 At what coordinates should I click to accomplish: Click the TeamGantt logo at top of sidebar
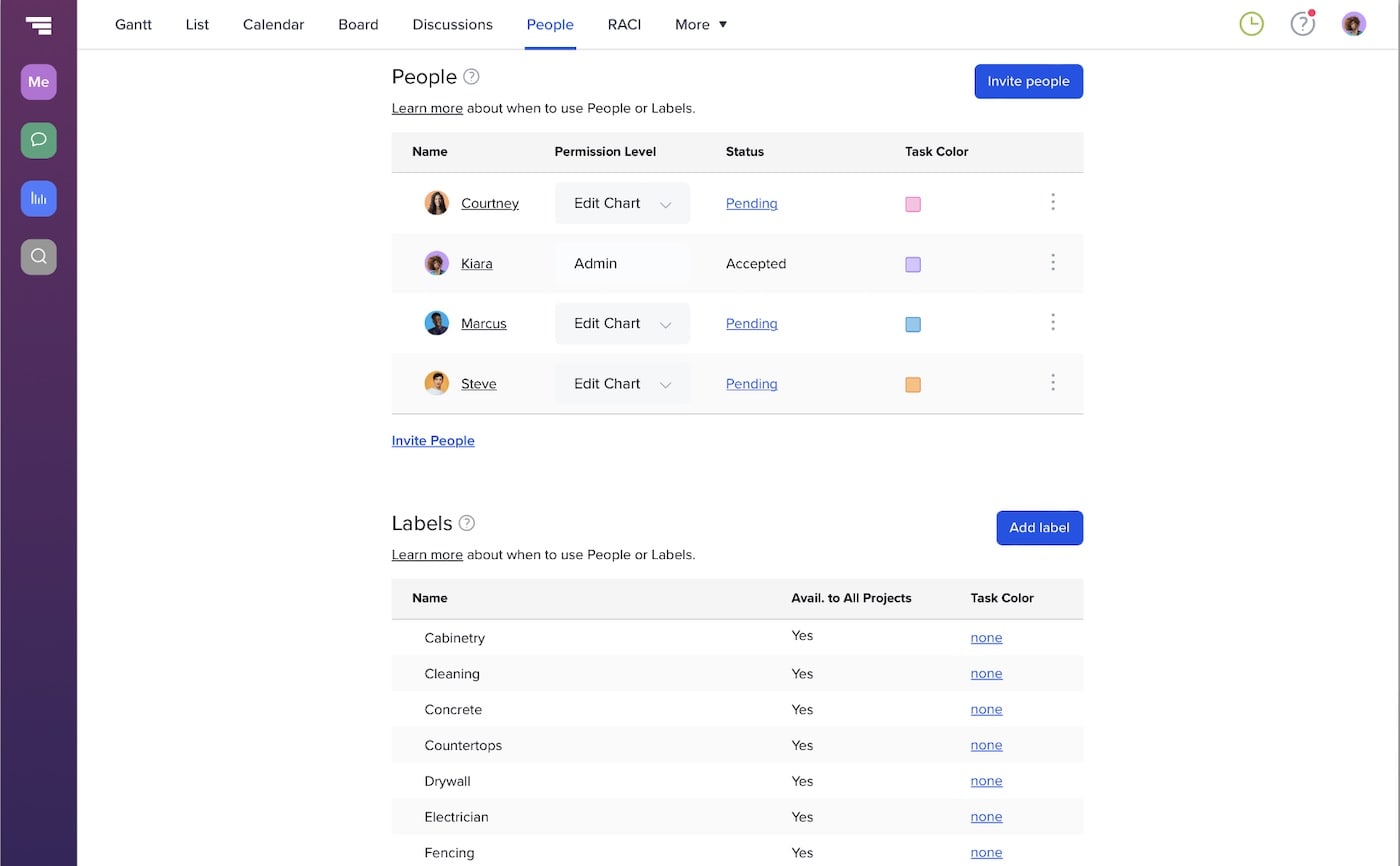pos(37,24)
